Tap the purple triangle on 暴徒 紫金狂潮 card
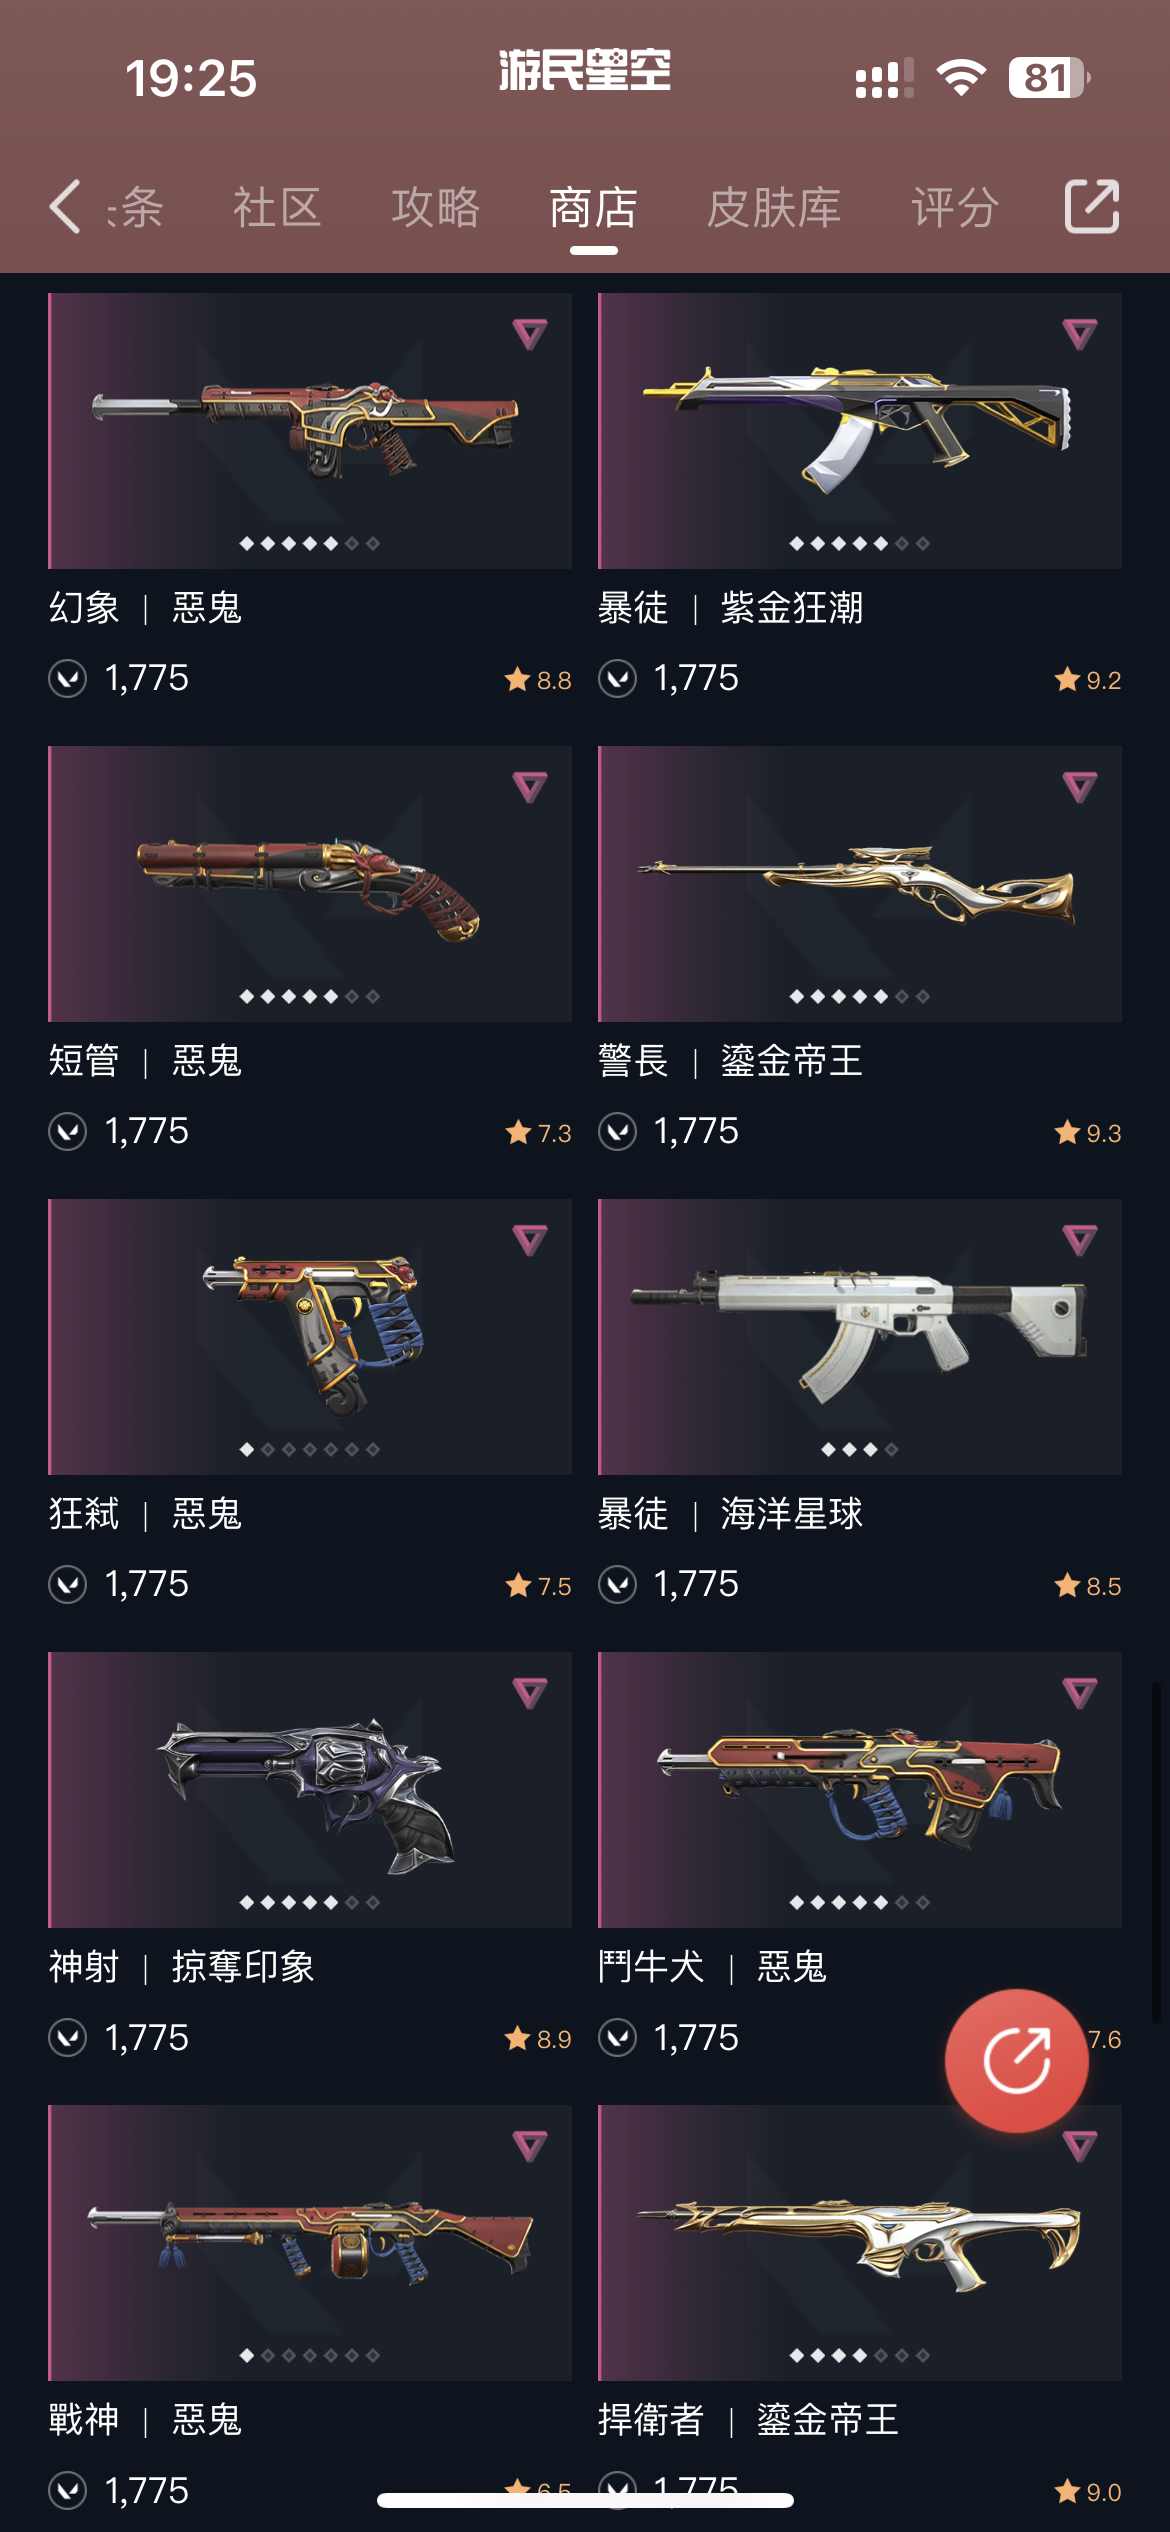 pyautogui.click(x=1079, y=333)
